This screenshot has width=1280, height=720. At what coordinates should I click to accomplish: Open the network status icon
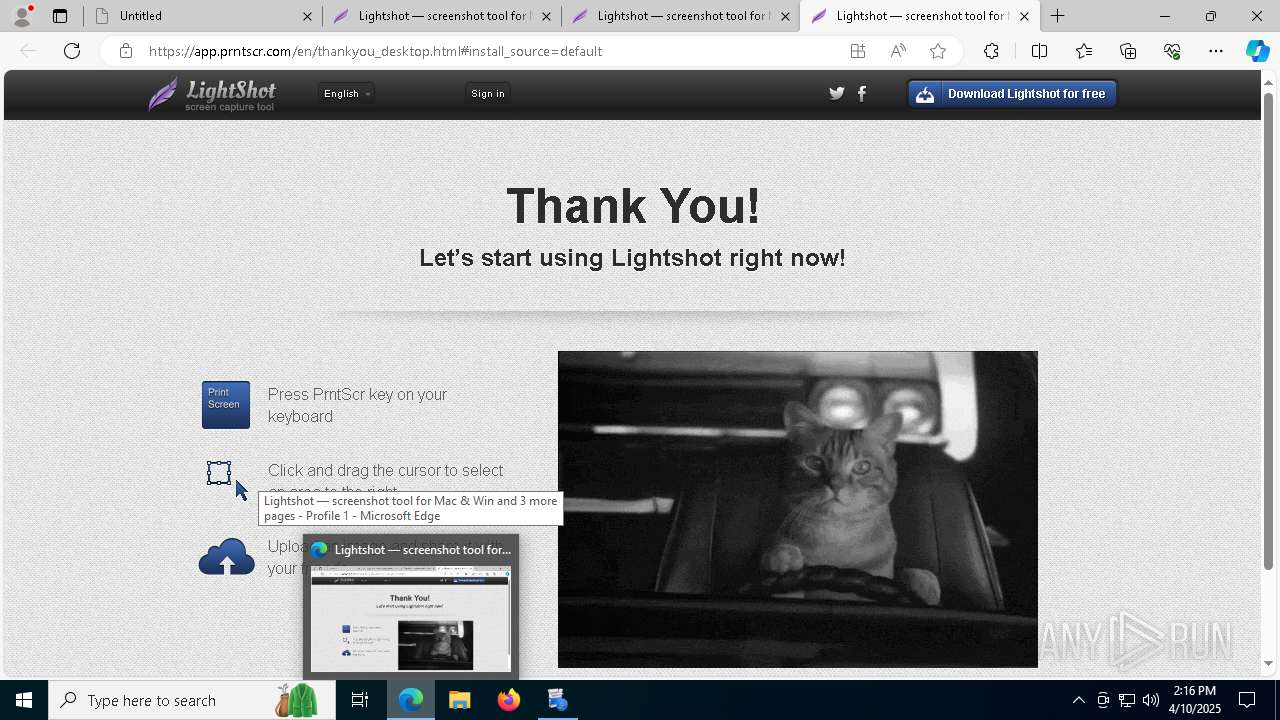(1127, 700)
